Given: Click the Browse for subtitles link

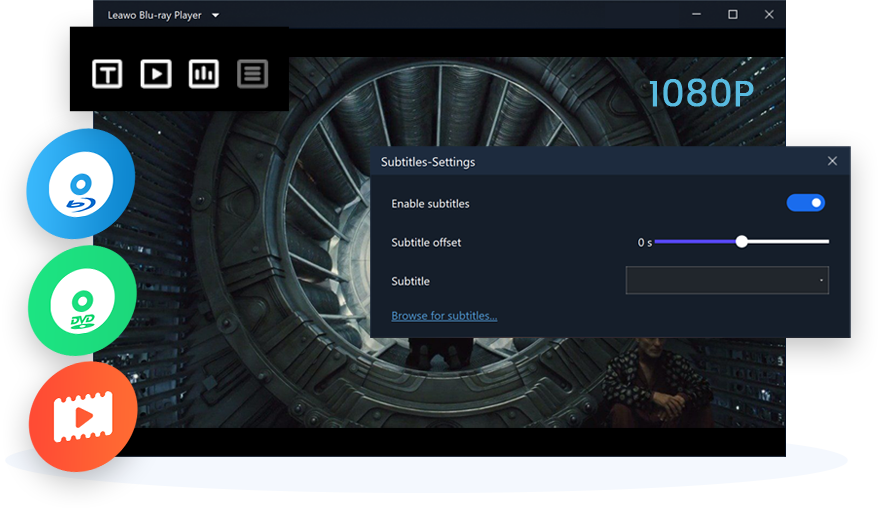Looking at the screenshot, I should tap(444, 316).
